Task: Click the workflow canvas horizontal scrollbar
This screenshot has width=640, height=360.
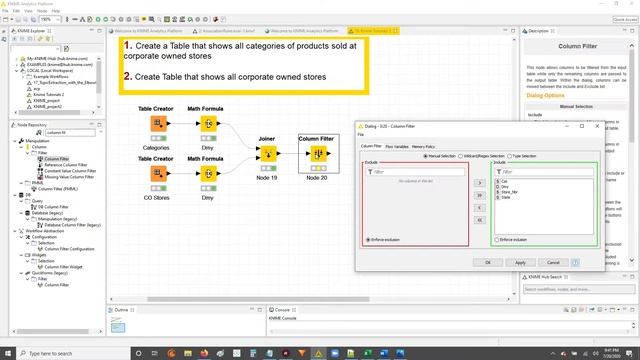Action: click(x=258, y=299)
